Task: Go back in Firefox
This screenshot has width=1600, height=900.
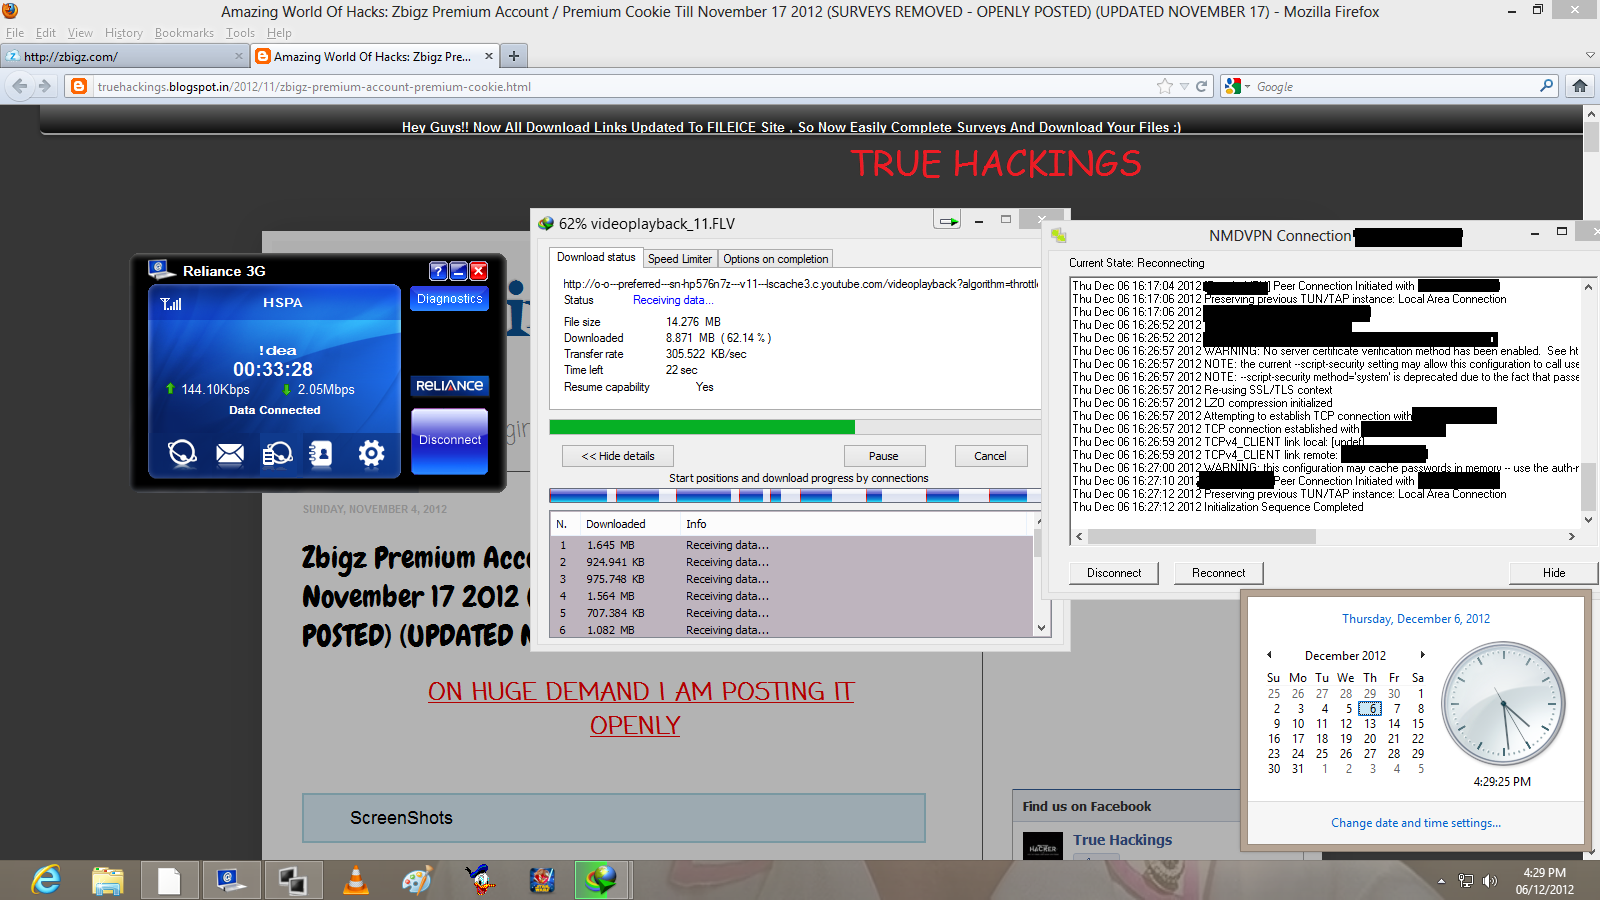Action: pos(19,86)
